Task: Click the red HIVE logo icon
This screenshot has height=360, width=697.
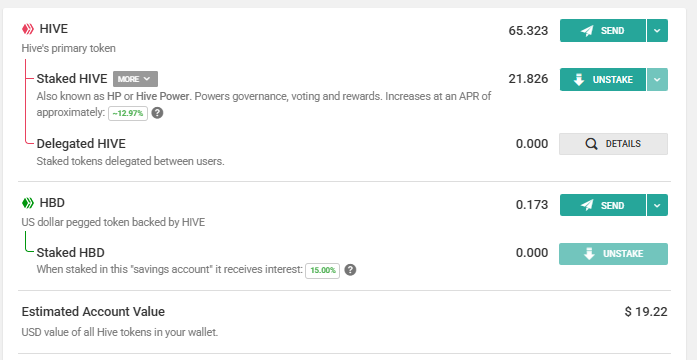Action: click(x=28, y=29)
